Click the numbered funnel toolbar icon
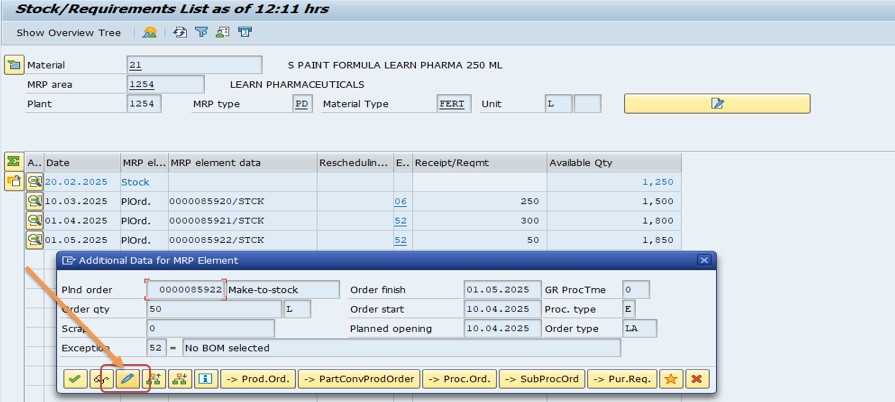 tap(245, 33)
